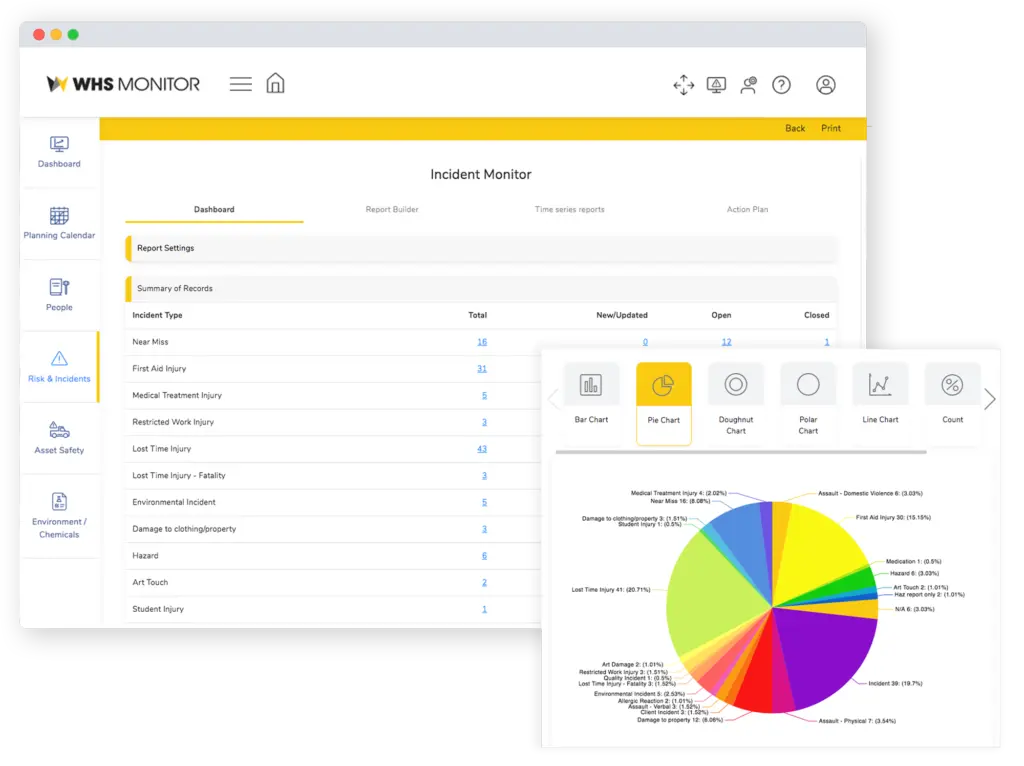Expand the Summary of Records panel
This screenshot has width=1024, height=766.
[x=480, y=289]
